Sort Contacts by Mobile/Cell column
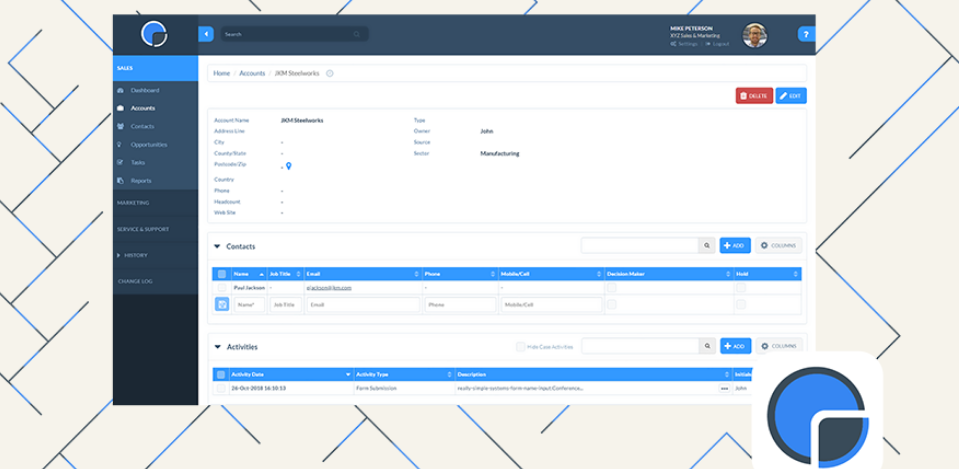This screenshot has width=959, height=469. (x=552, y=275)
